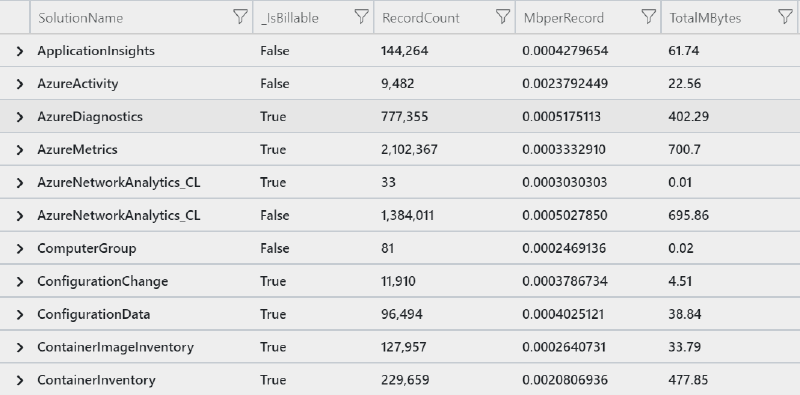This screenshot has width=800, height=395.
Task: Sort by the SolutionName column header
Action: tap(81, 18)
